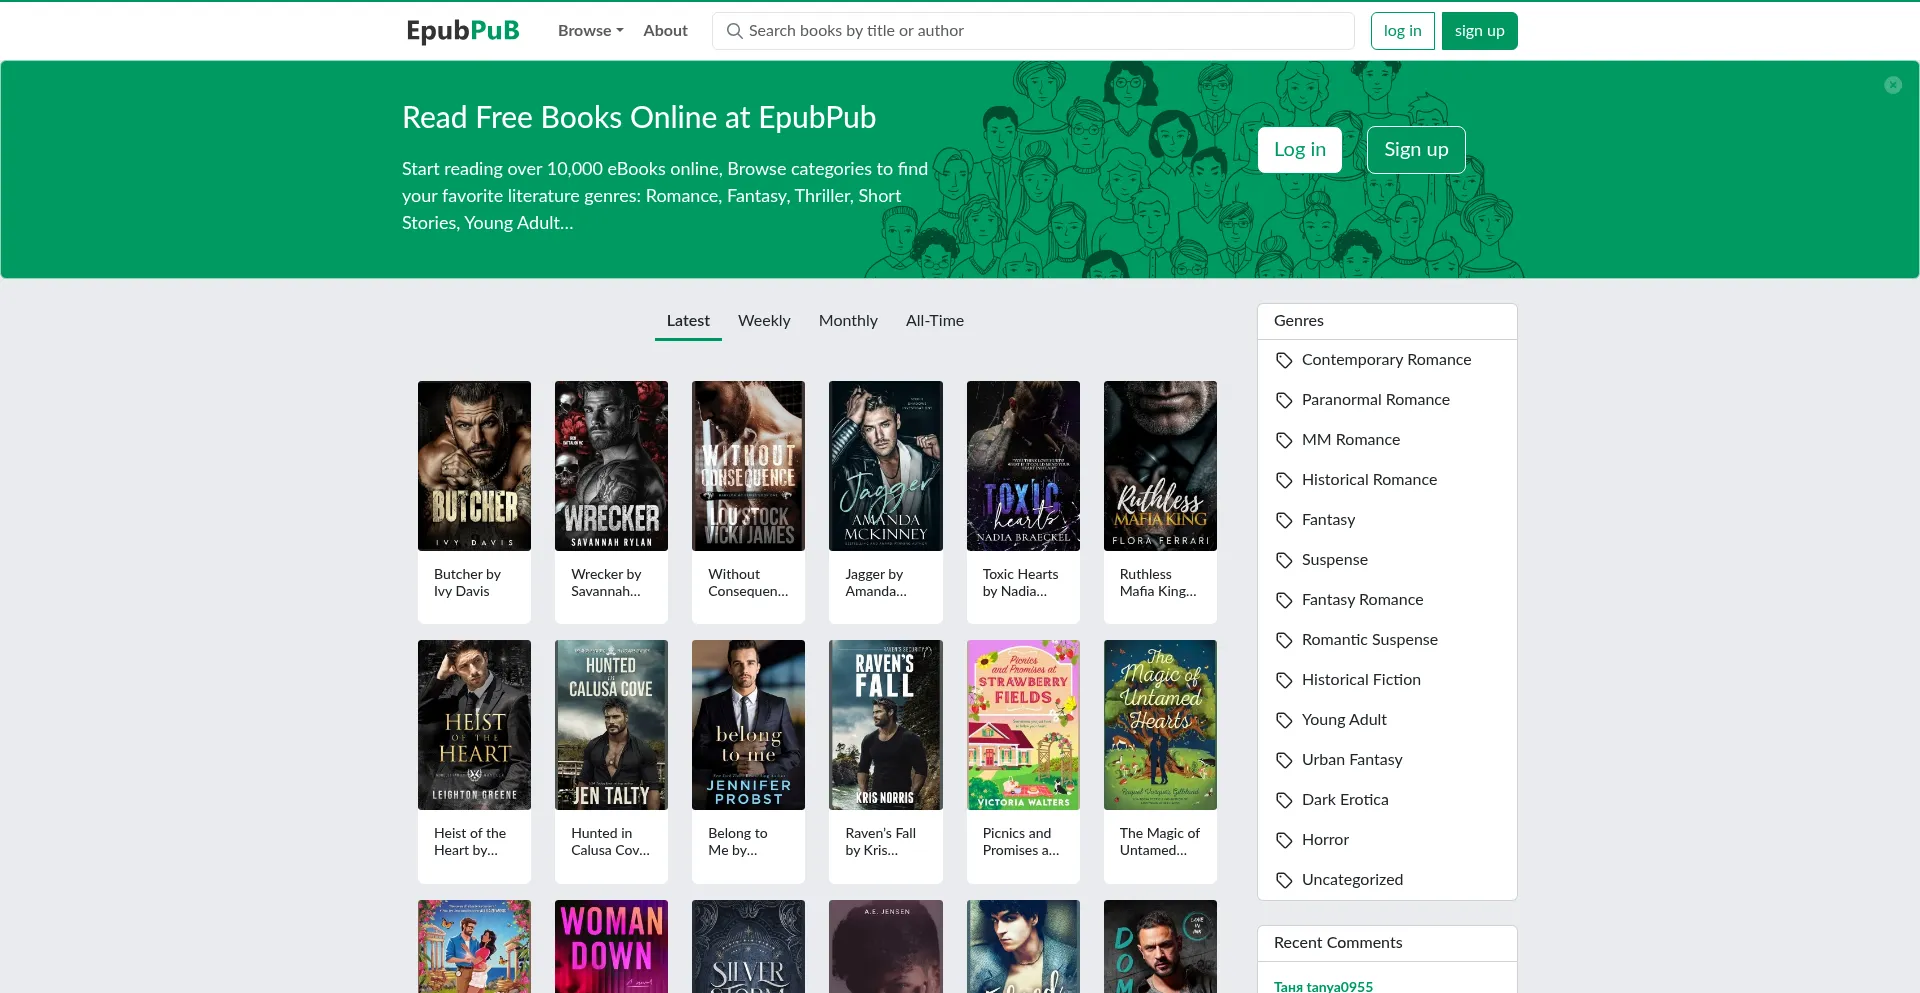Show the Monthly book list
The image size is (1920, 993).
pyautogui.click(x=847, y=321)
